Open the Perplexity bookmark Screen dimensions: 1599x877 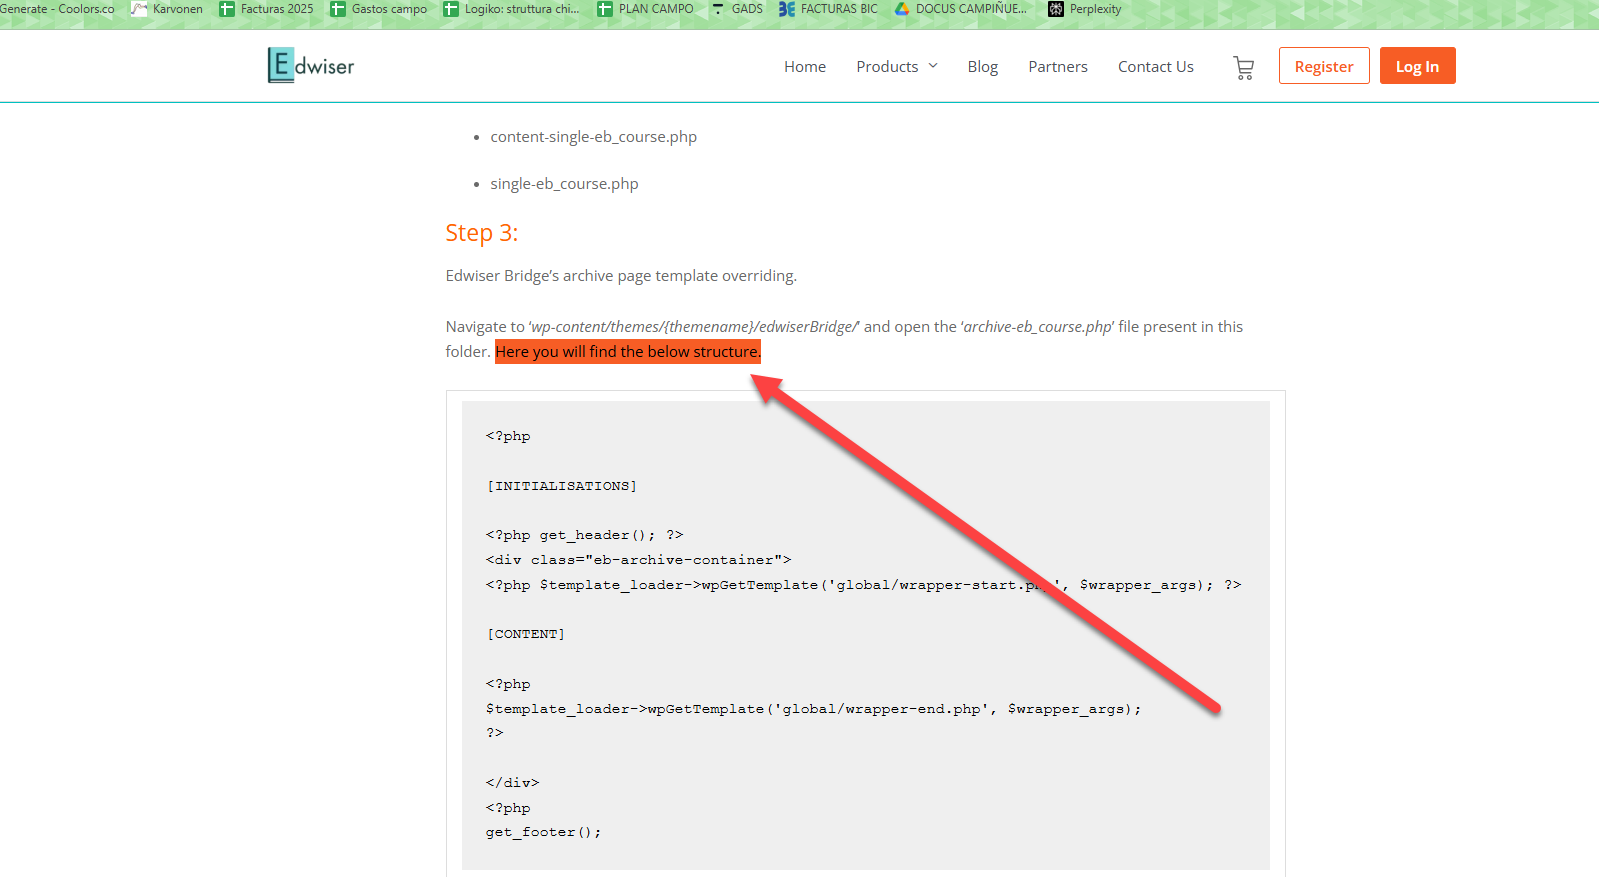click(1085, 9)
